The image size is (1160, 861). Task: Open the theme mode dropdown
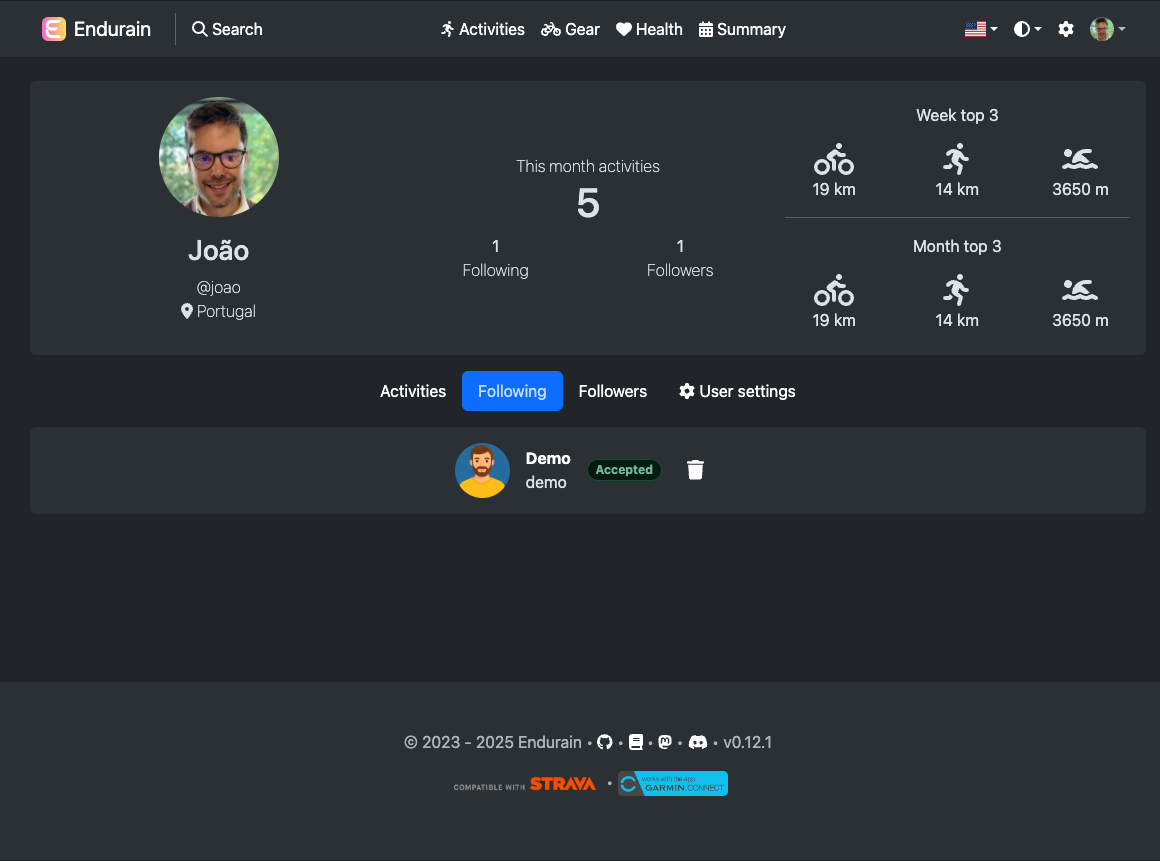click(x=1028, y=29)
